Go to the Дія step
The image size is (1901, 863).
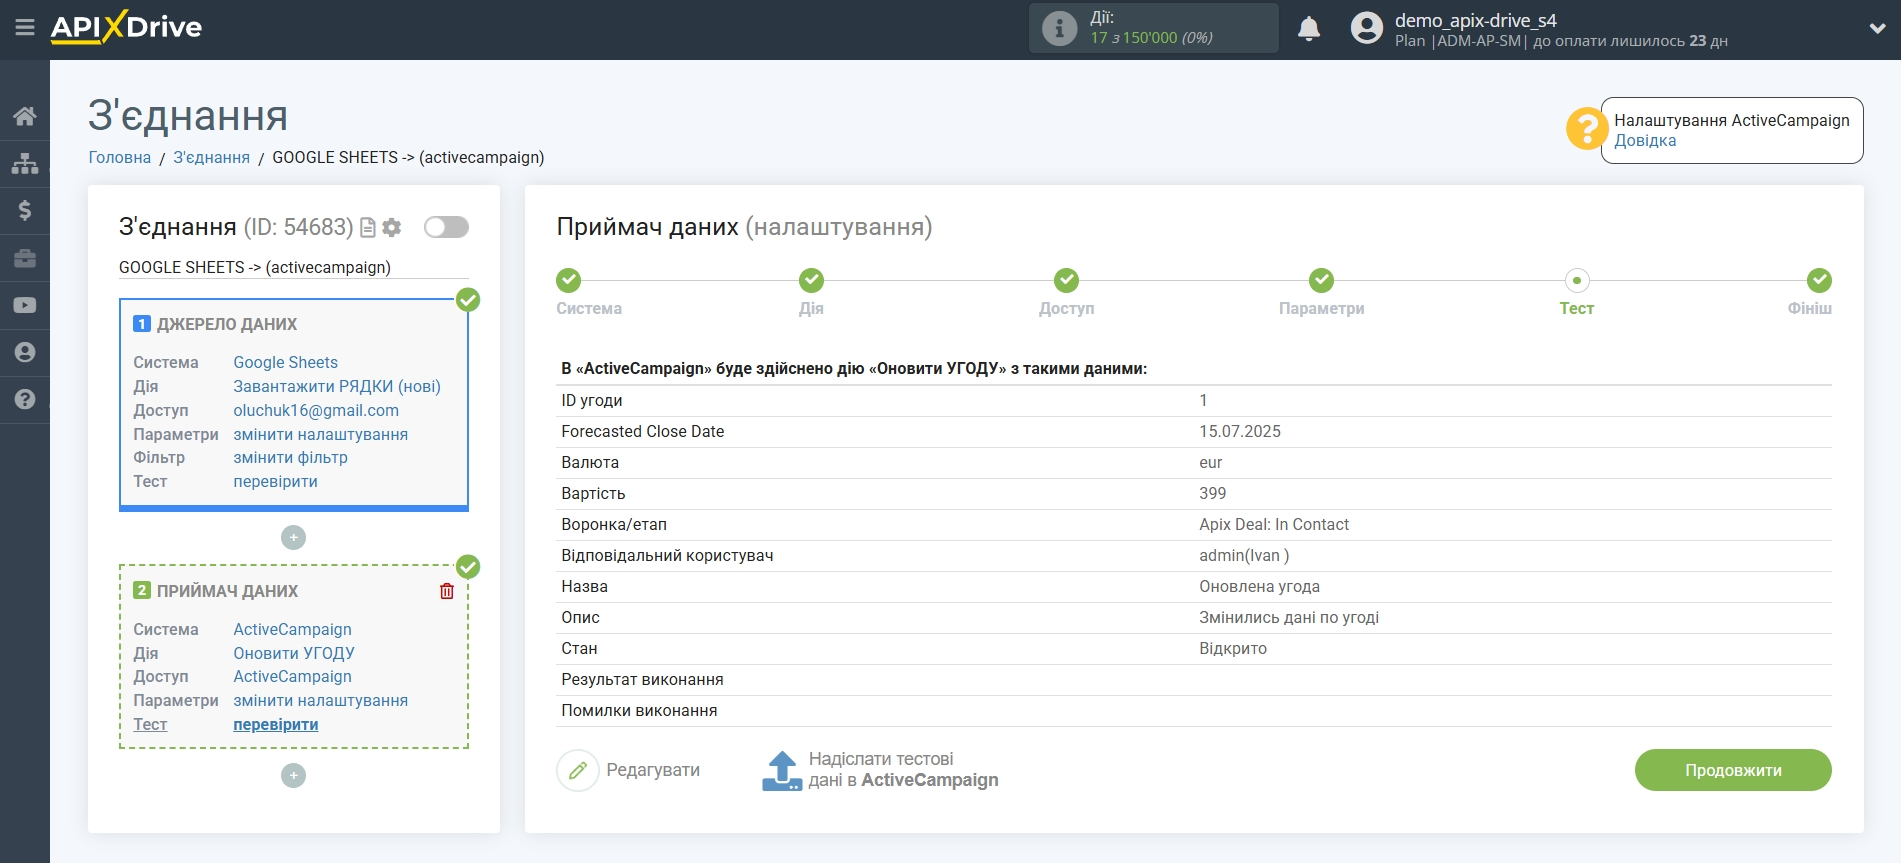tap(811, 281)
